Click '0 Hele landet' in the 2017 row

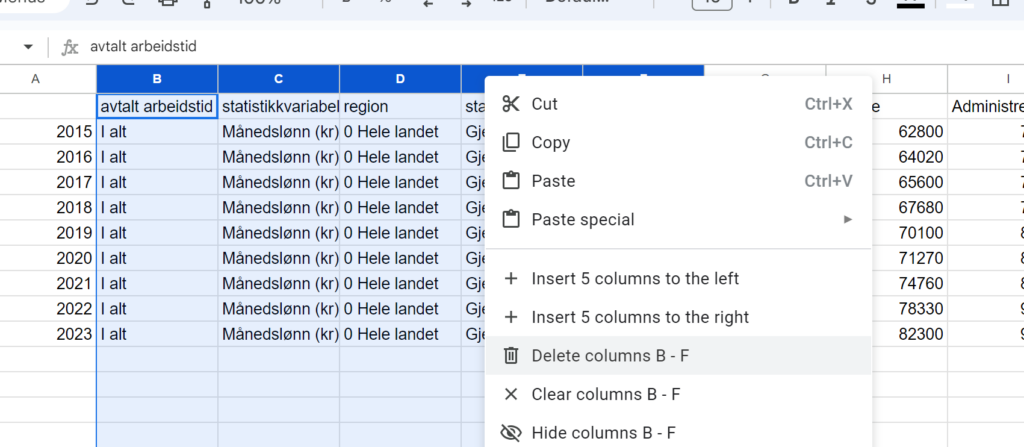pyautogui.click(x=400, y=182)
